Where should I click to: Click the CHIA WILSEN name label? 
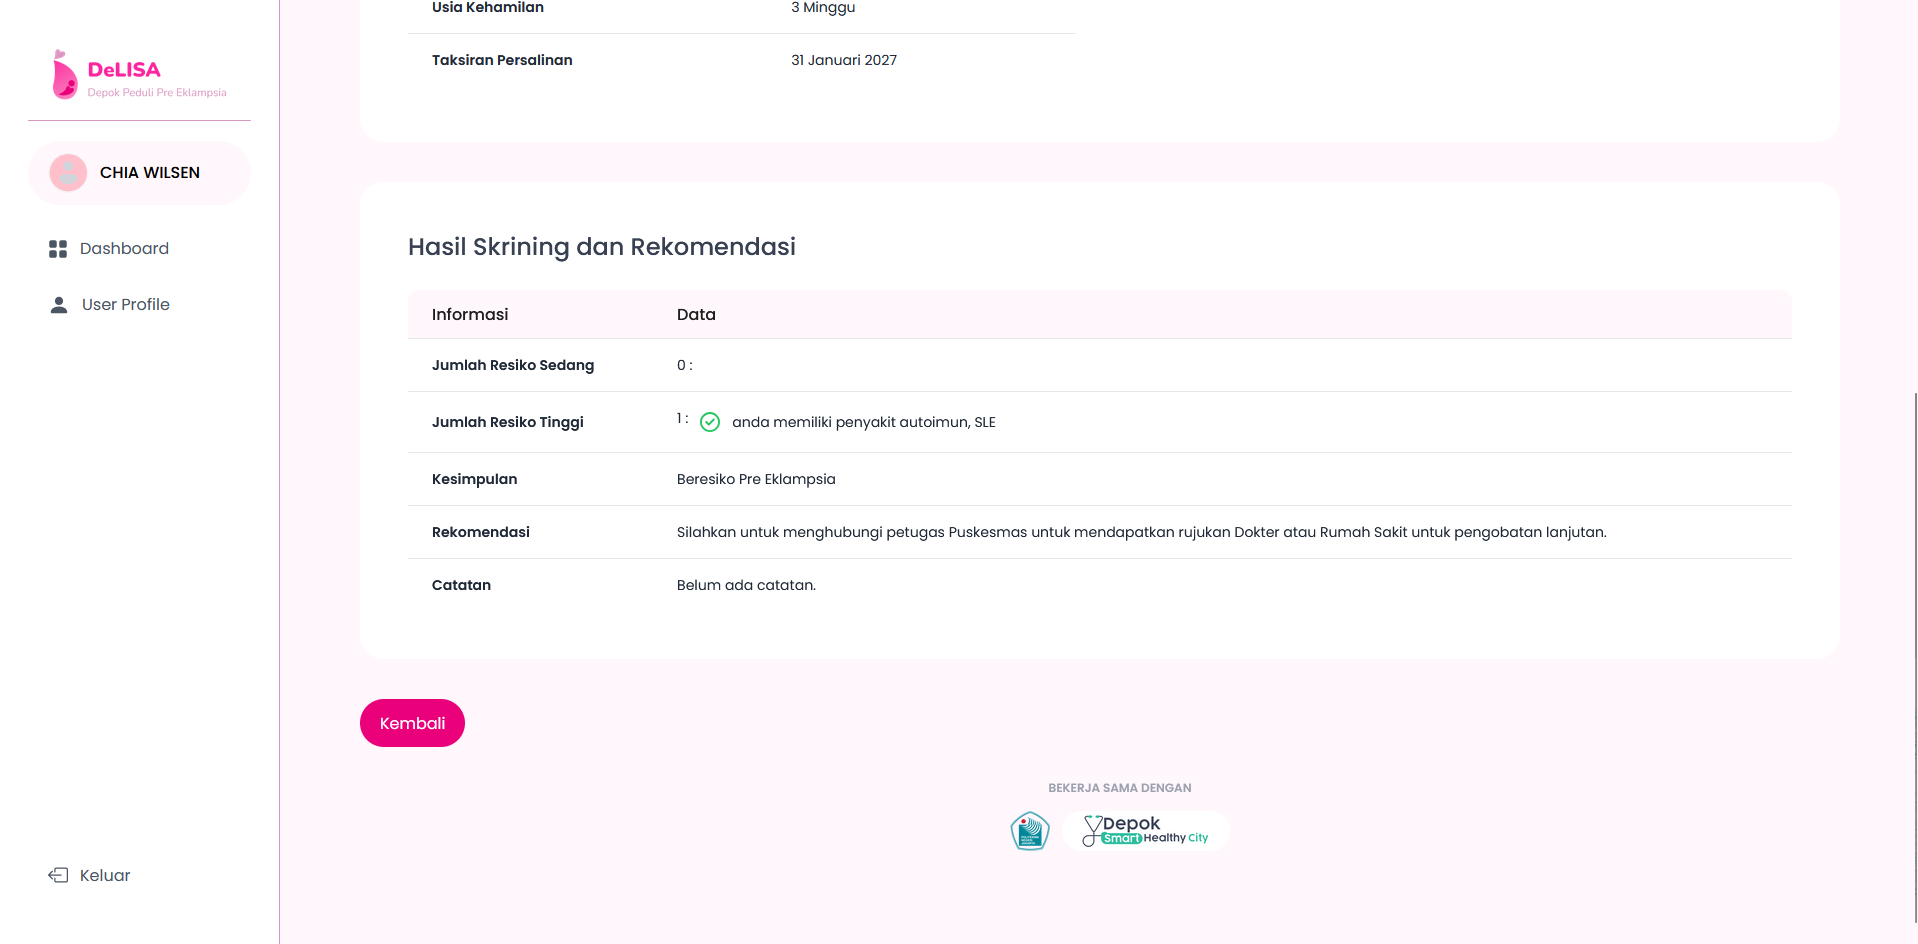[x=150, y=173]
